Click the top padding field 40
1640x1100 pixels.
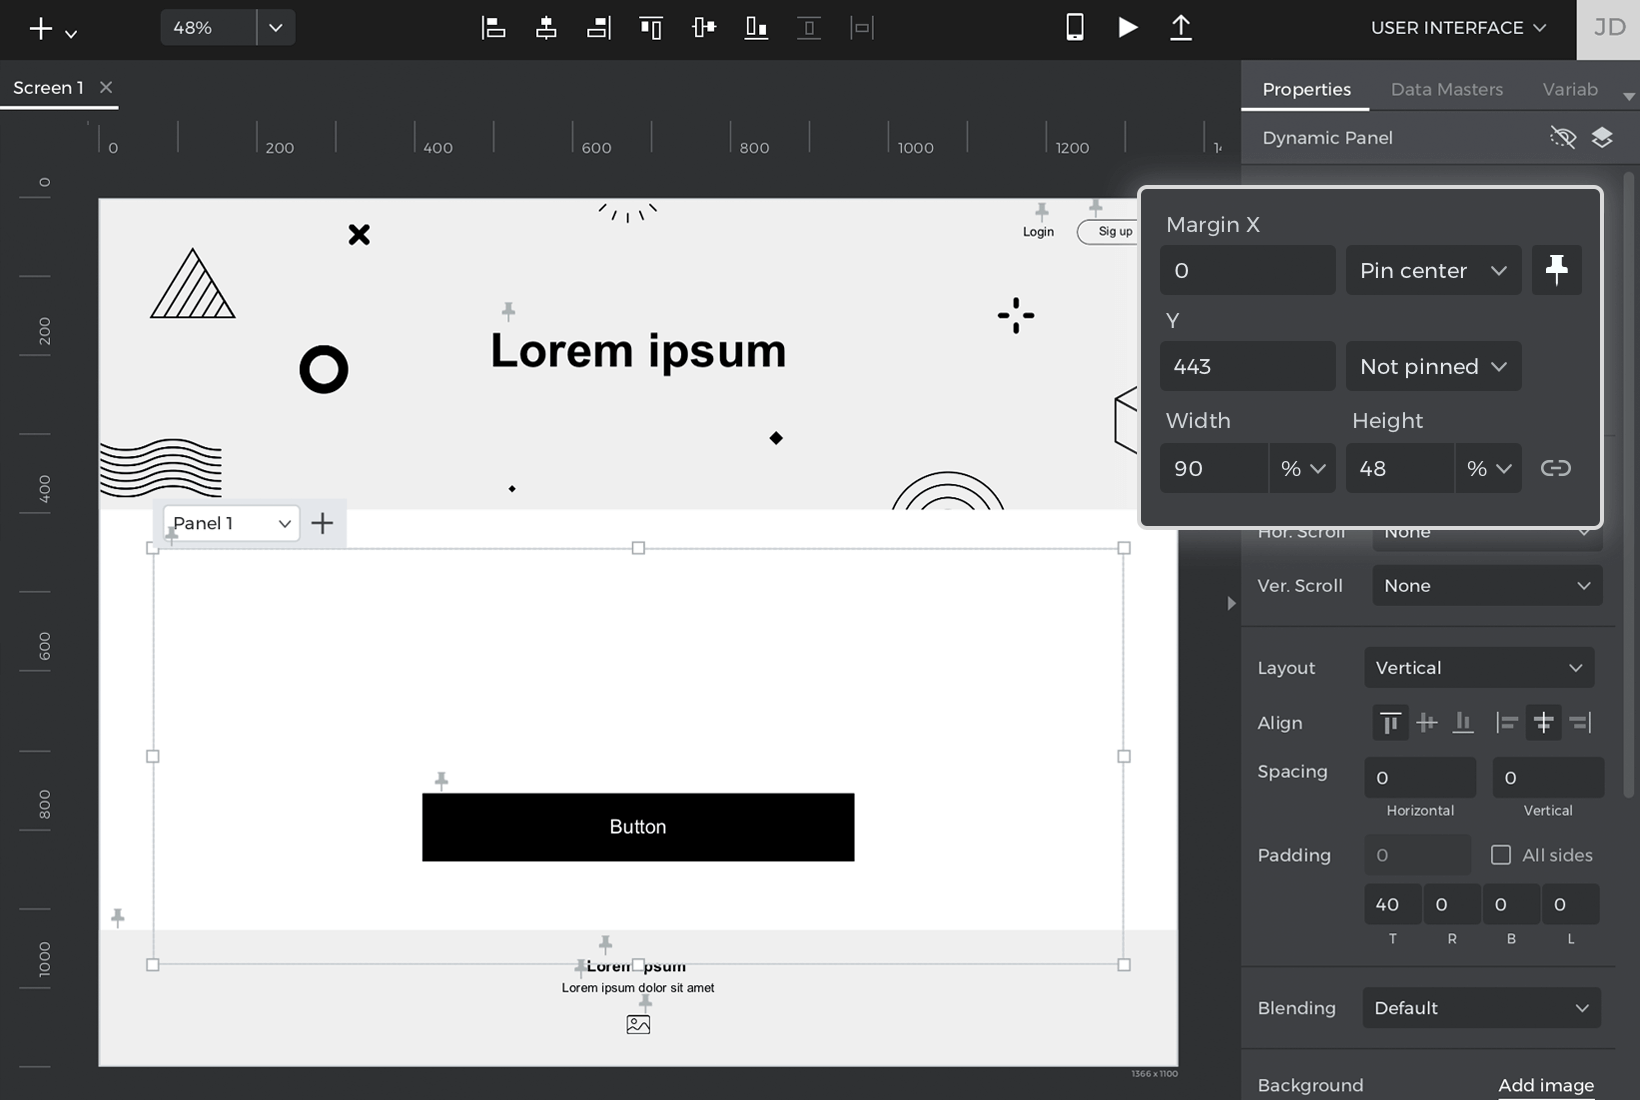tap(1392, 904)
